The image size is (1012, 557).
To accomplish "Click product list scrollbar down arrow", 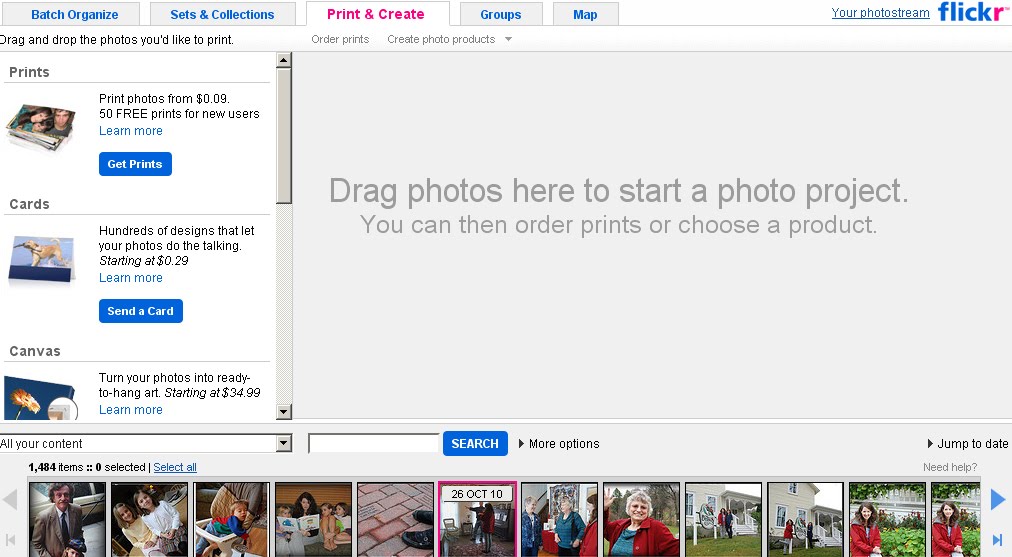I will pos(283,411).
